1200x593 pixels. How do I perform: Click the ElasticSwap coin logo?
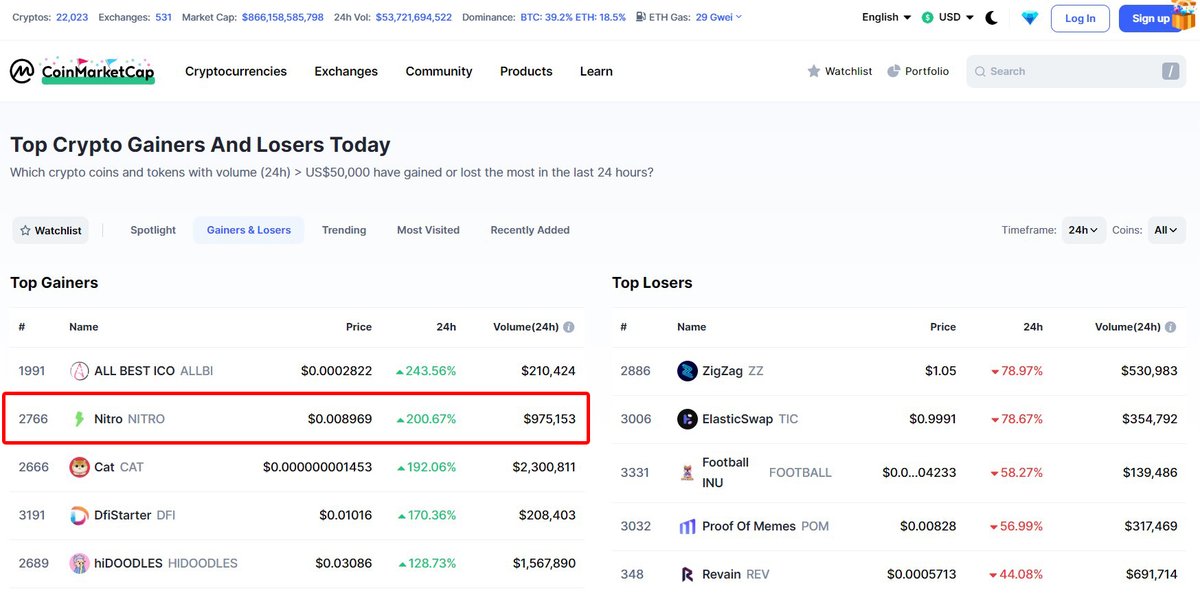687,419
